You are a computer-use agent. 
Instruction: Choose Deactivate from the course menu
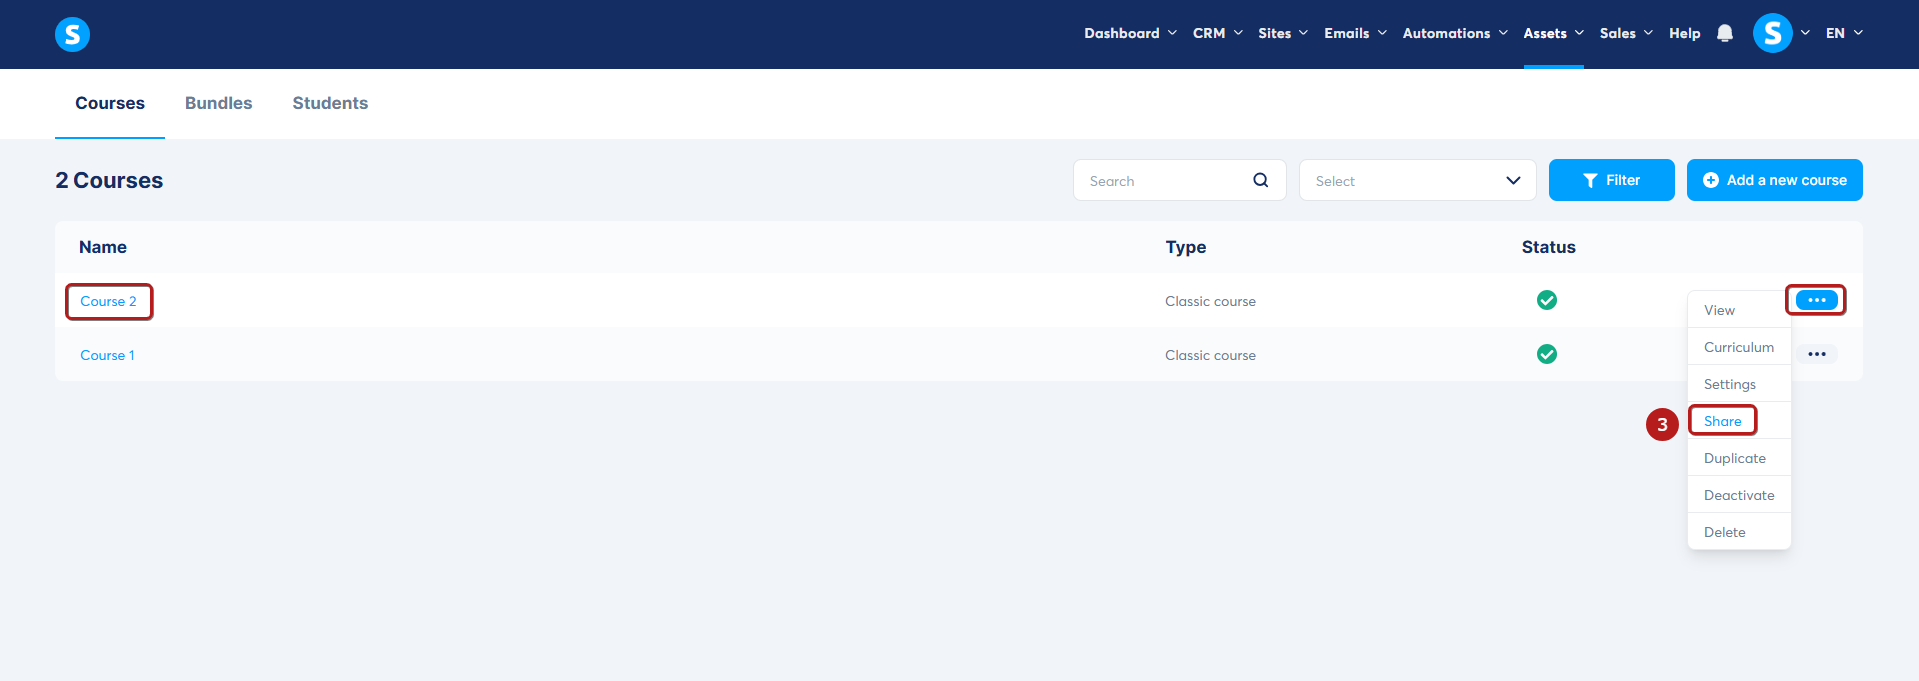(x=1739, y=495)
